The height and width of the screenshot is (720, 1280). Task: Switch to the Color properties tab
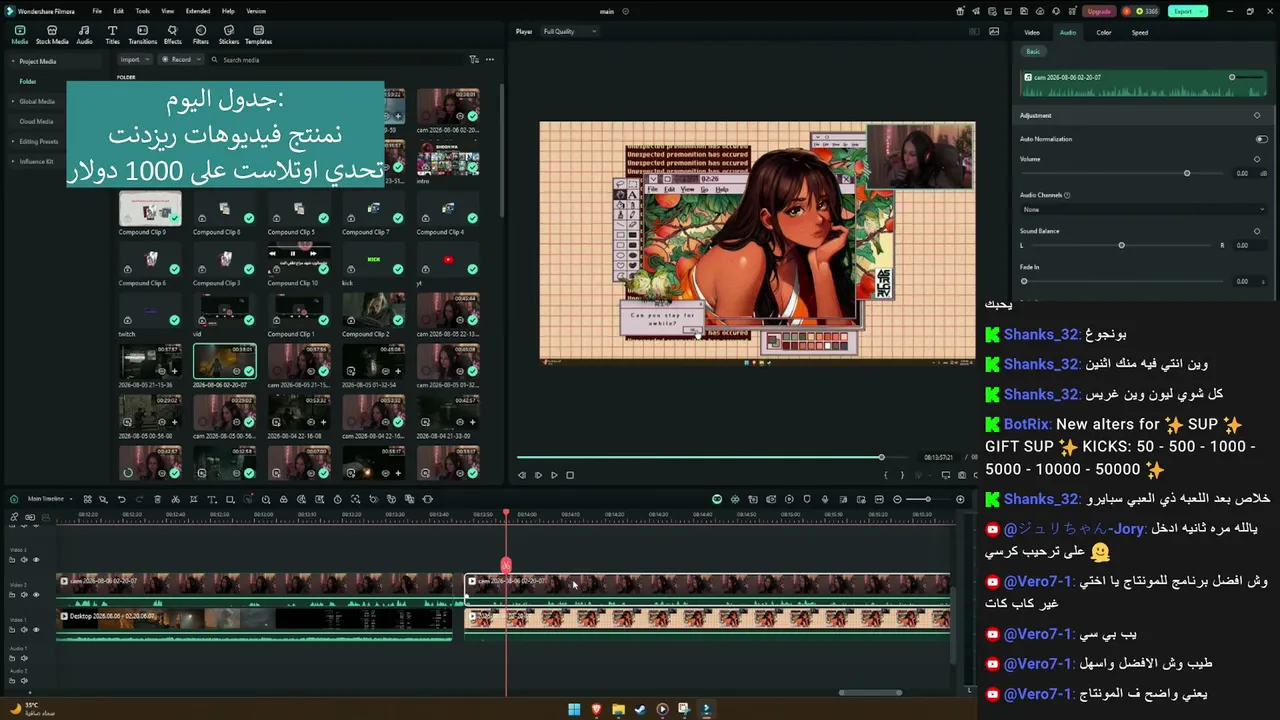click(x=1104, y=32)
